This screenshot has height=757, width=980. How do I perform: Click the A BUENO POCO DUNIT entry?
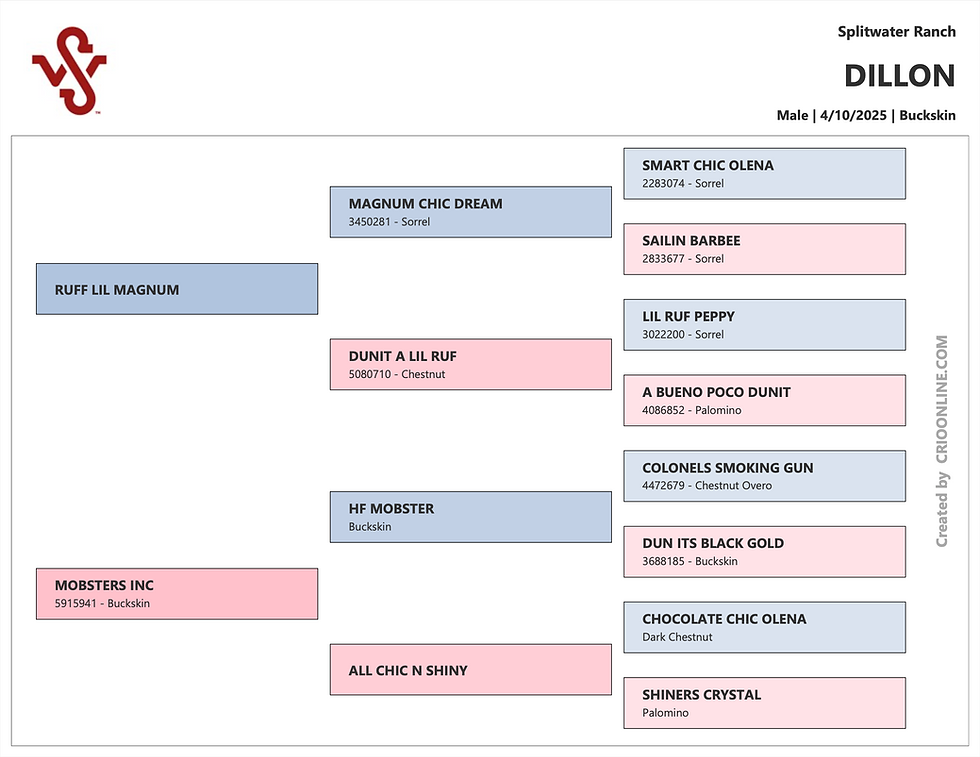(x=764, y=401)
